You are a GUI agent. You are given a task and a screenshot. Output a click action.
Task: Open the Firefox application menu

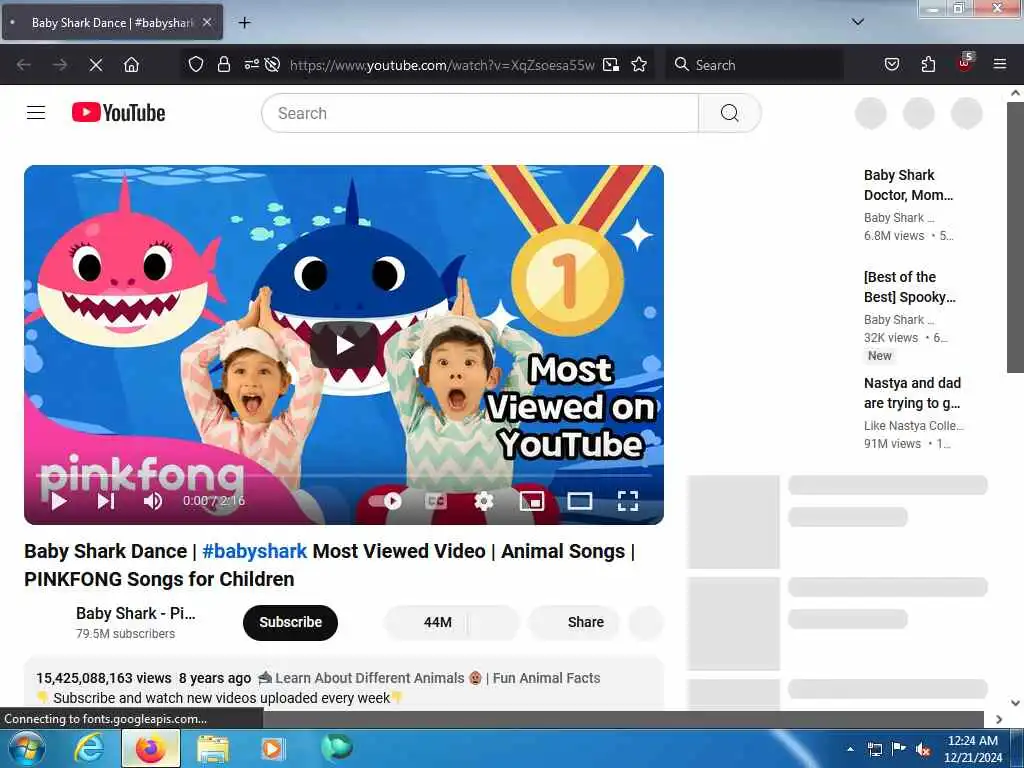click(x=1000, y=64)
